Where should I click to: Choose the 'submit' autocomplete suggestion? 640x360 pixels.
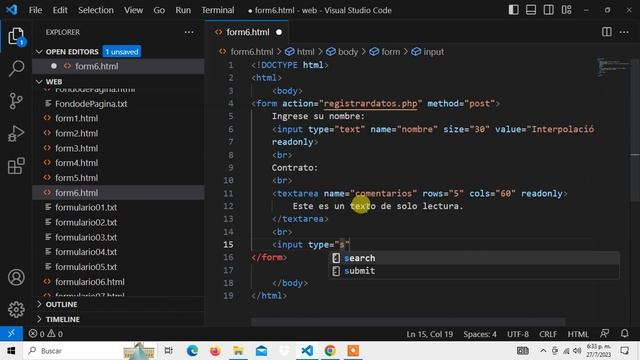474,271
